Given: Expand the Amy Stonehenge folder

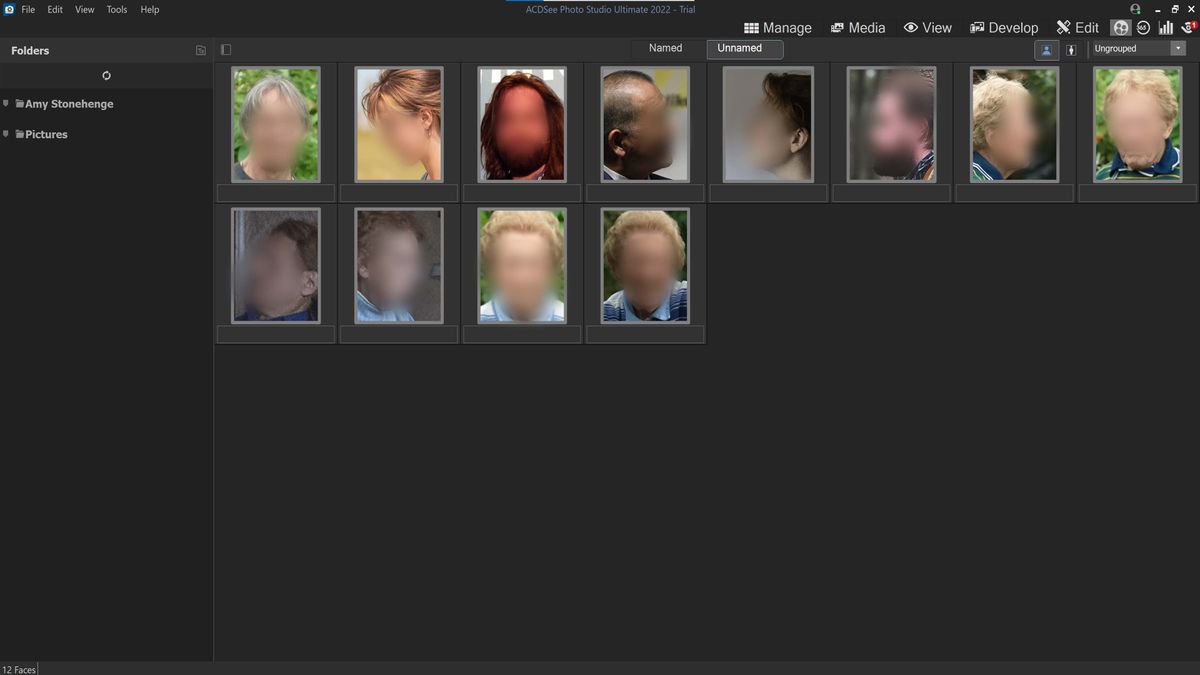Looking at the screenshot, I should (x=6, y=104).
